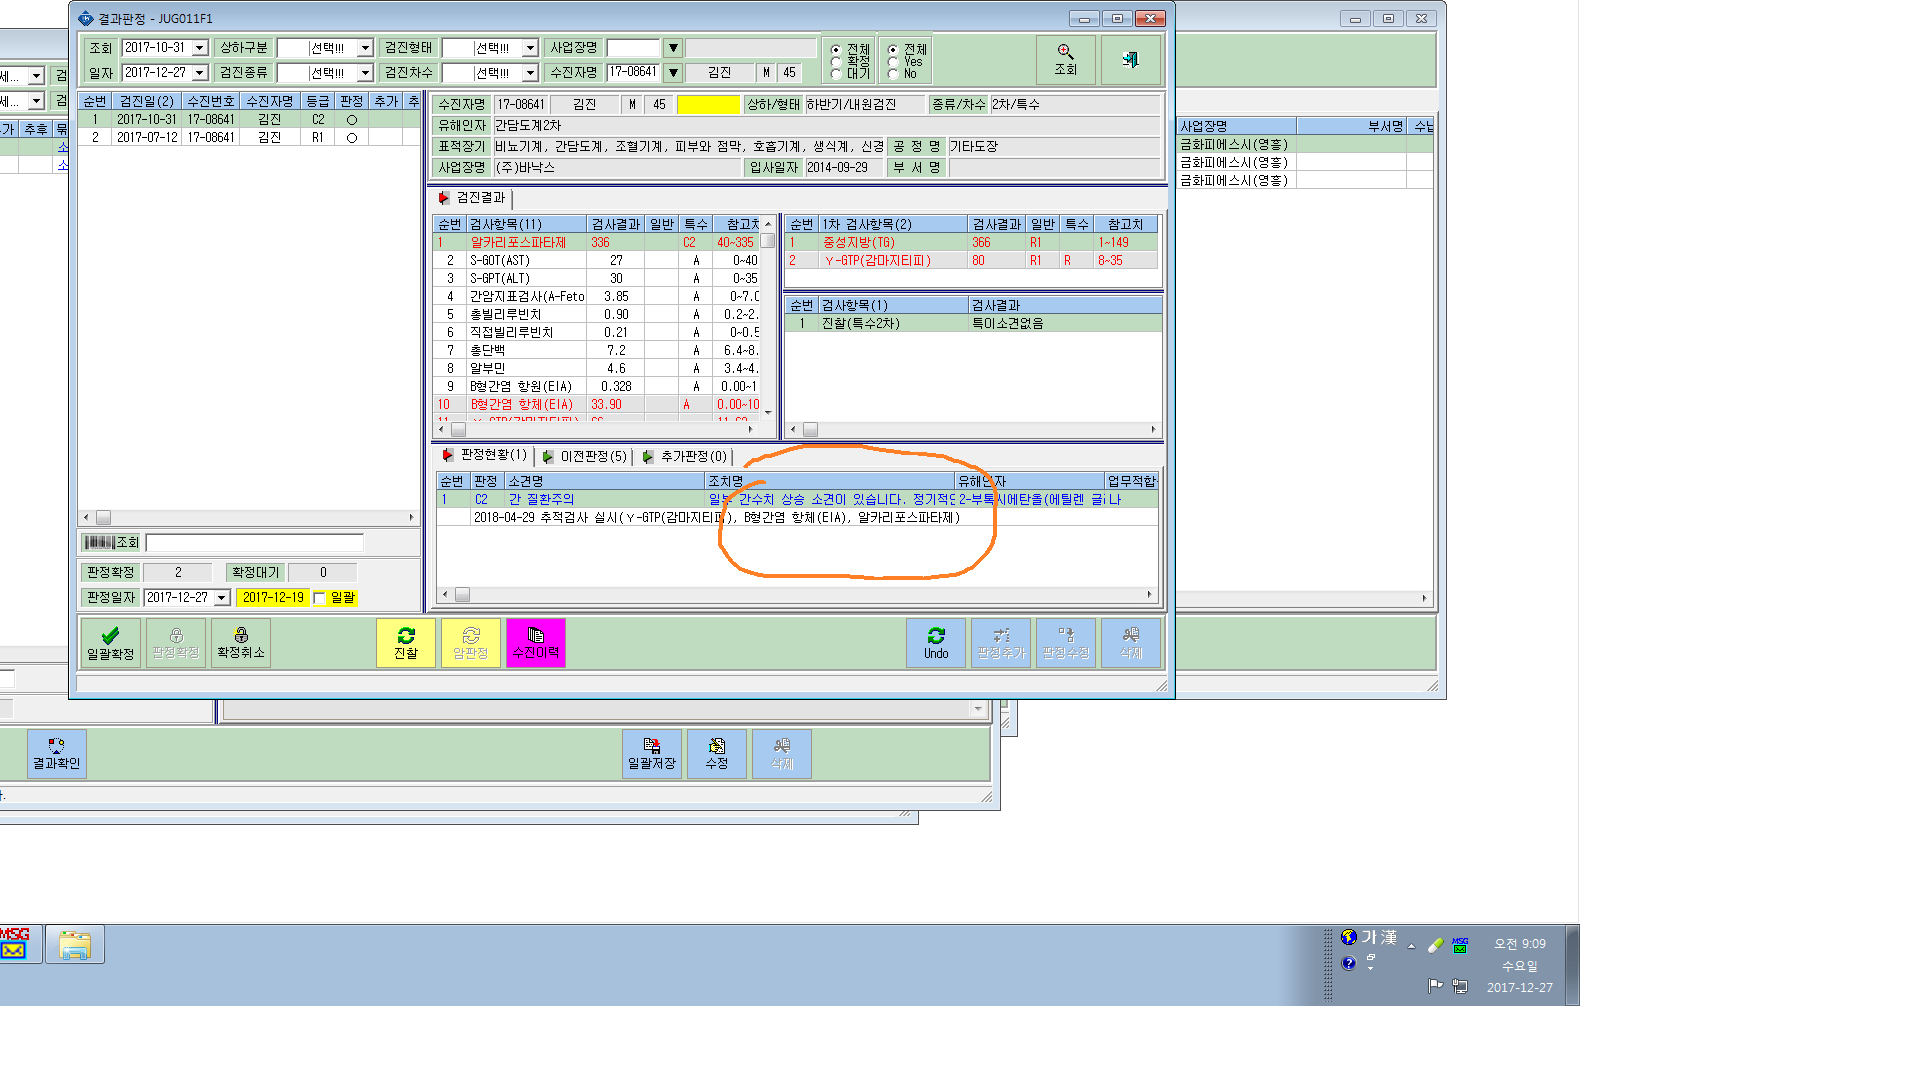Click the yellow 진찰 refresh button
Screen dimensions: 1920x1080
point(406,643)
